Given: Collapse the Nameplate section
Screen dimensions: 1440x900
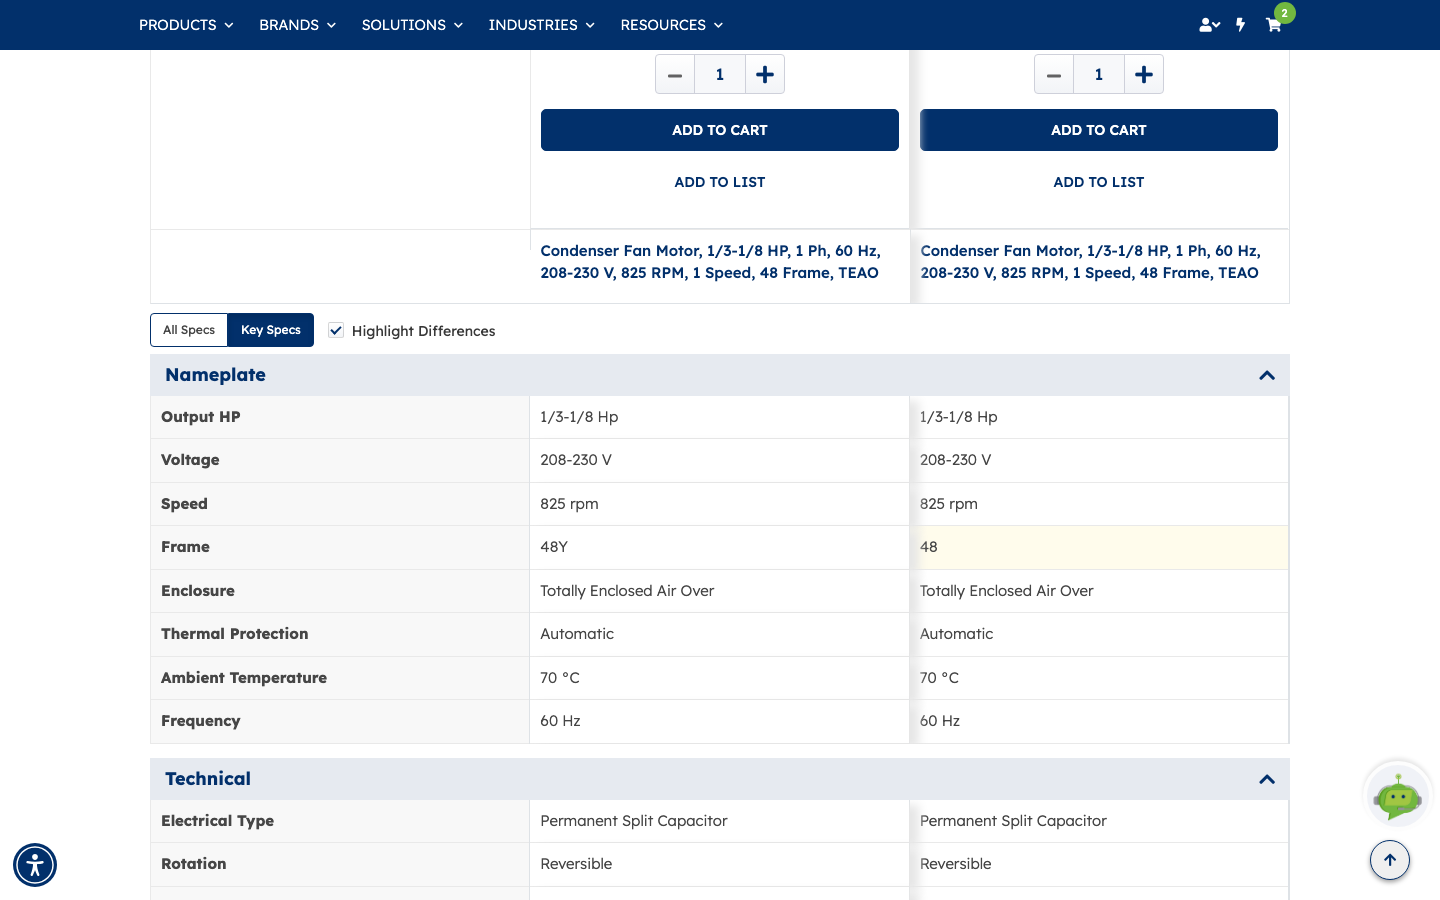Looking at the screenshot, I should click(1267, 375).
